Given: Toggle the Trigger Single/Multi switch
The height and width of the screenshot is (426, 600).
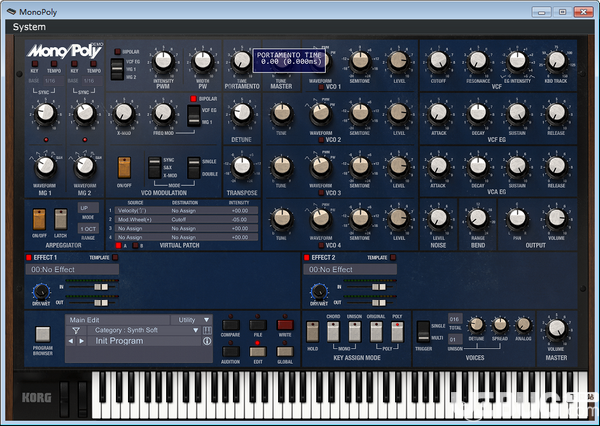Looking at the screenshot, I should pyautogui.click(x=423, y=331).
